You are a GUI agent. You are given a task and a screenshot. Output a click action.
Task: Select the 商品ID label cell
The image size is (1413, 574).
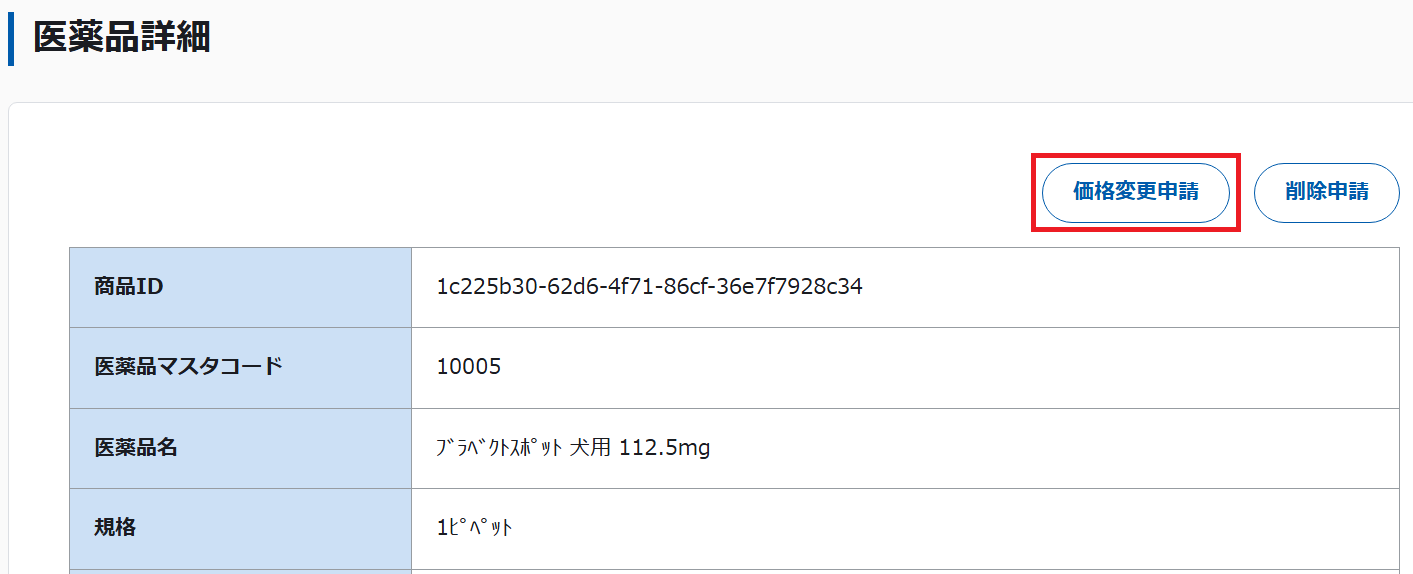coord(240,287)
